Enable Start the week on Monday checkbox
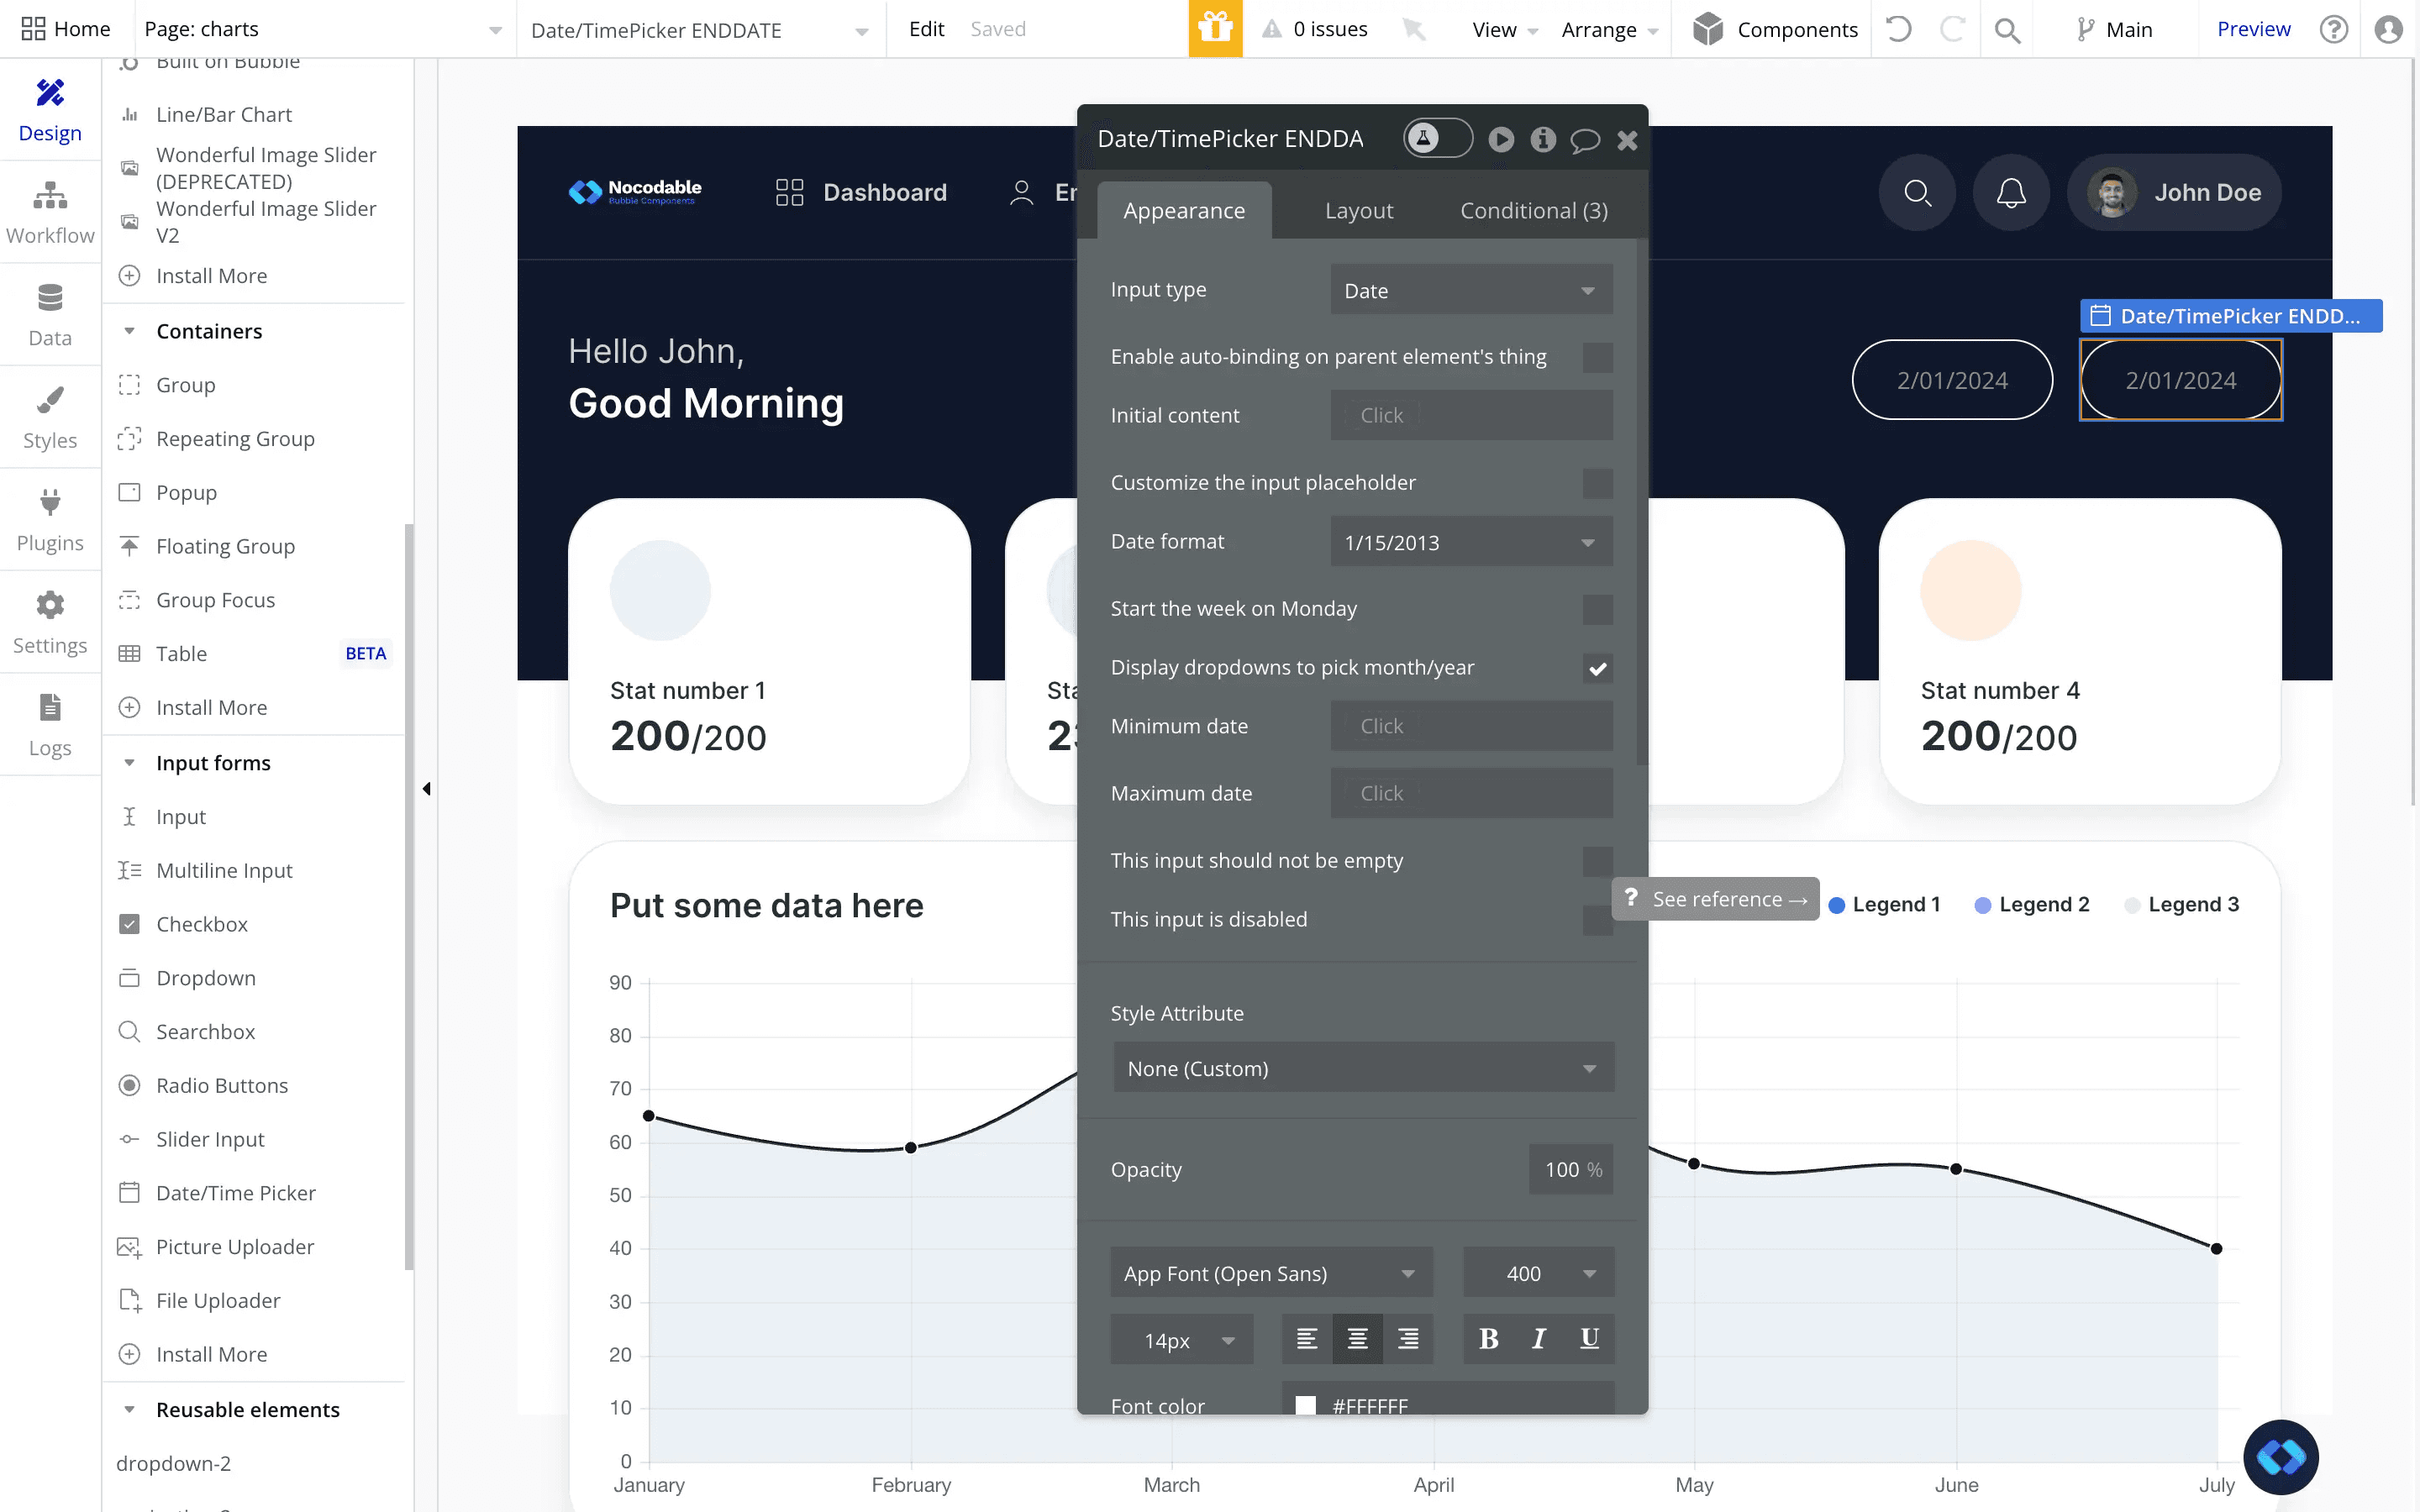 pos(1597,609)
